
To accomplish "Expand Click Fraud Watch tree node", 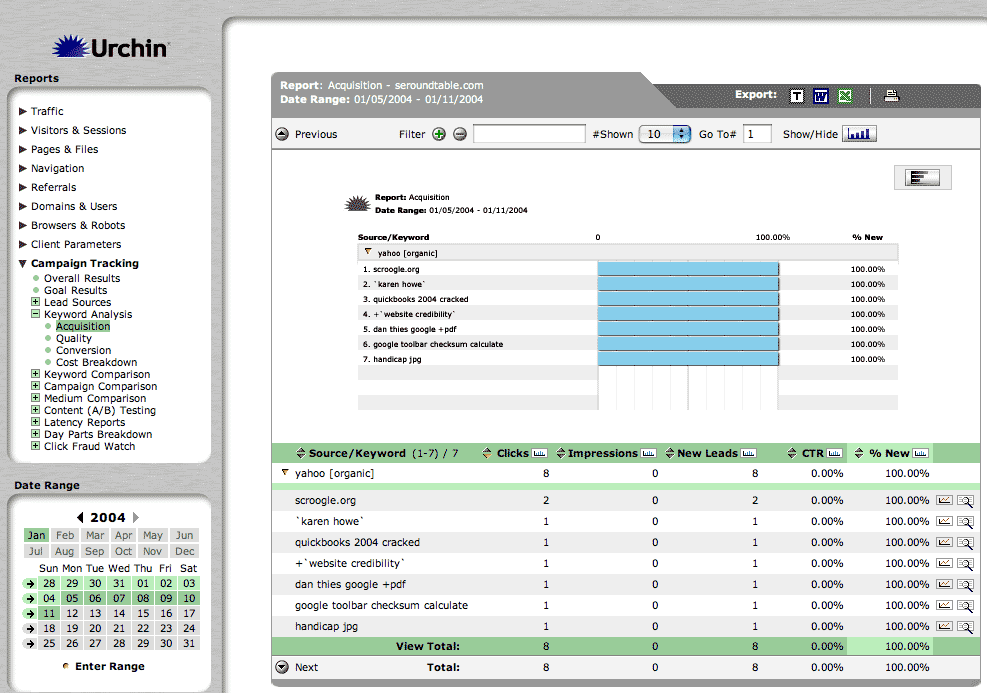I will tap(35, 446).
